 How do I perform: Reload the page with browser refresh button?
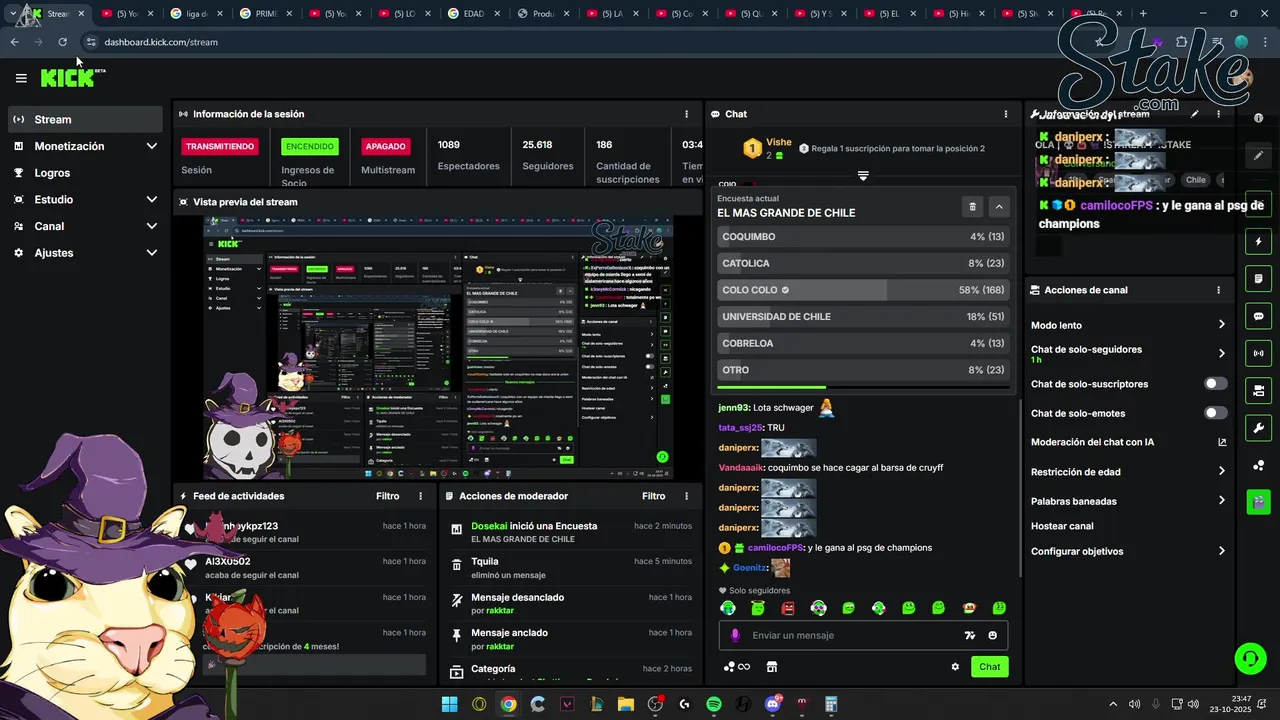(62, 42)
